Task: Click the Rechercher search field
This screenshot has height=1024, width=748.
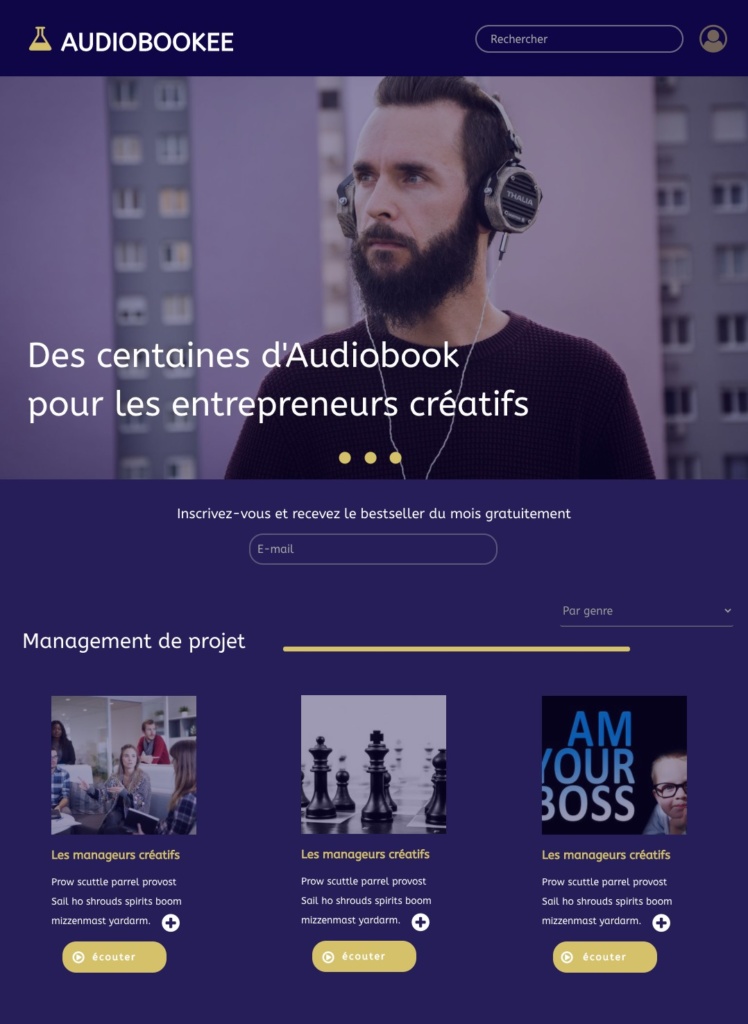Action: pyautogui.click(x=579, y=39)
